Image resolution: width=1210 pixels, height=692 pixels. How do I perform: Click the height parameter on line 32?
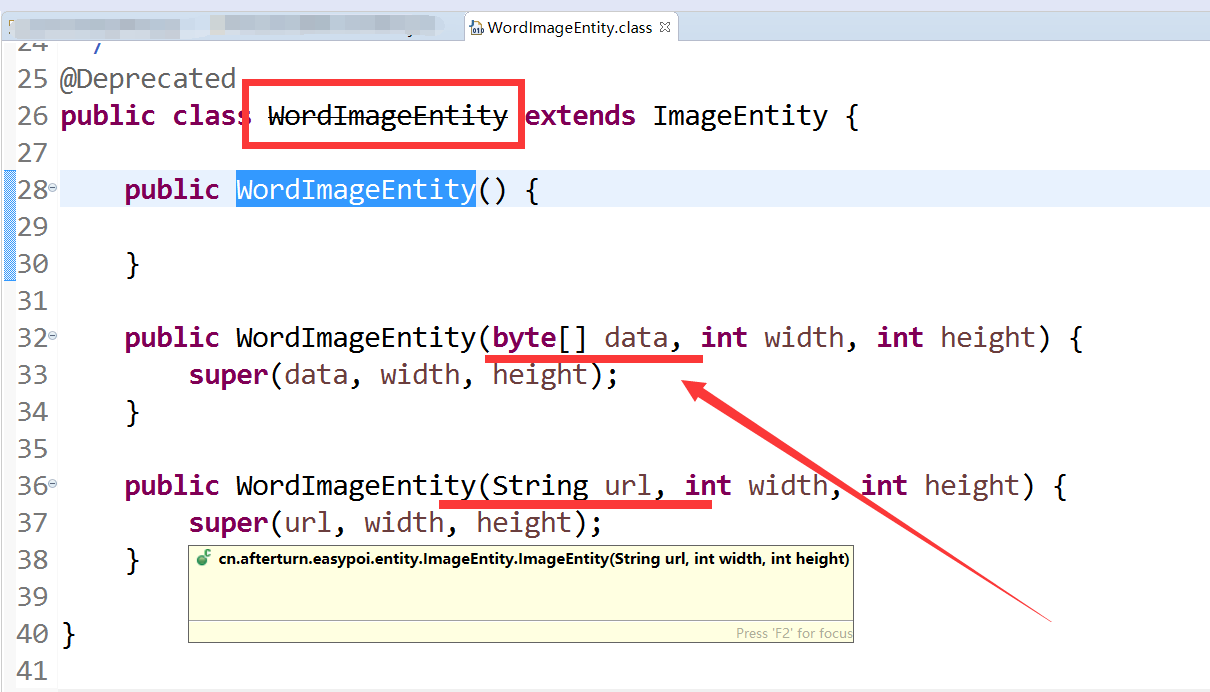click(989, 338)
